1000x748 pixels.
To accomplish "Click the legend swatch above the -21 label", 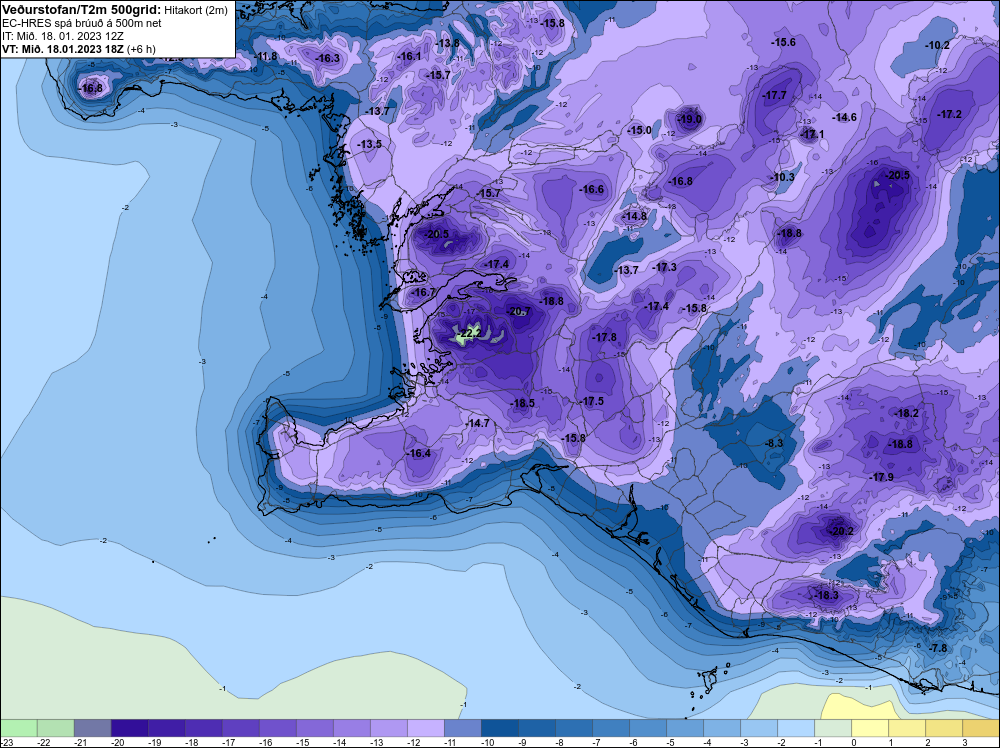I will point(92,728).
